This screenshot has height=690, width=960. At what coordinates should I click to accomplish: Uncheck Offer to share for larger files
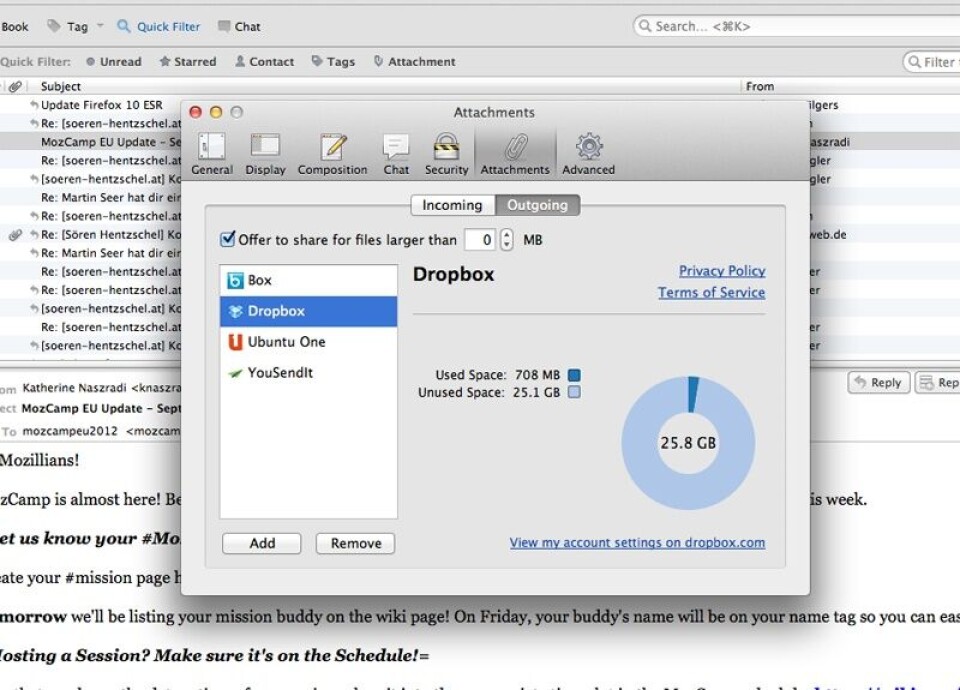pos(227,239)
